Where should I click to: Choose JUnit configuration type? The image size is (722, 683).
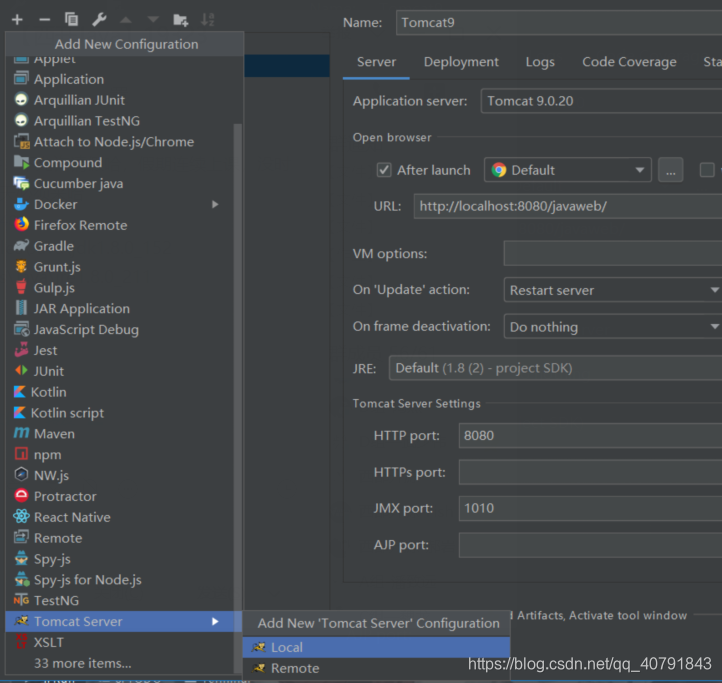123,371
